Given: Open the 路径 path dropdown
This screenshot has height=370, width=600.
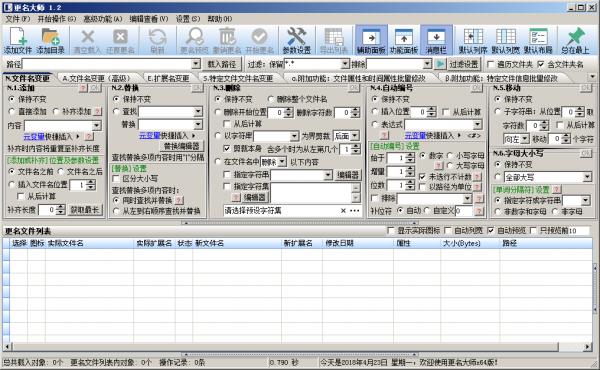Looking at the screenshot, I should click(x=196, y=64).
